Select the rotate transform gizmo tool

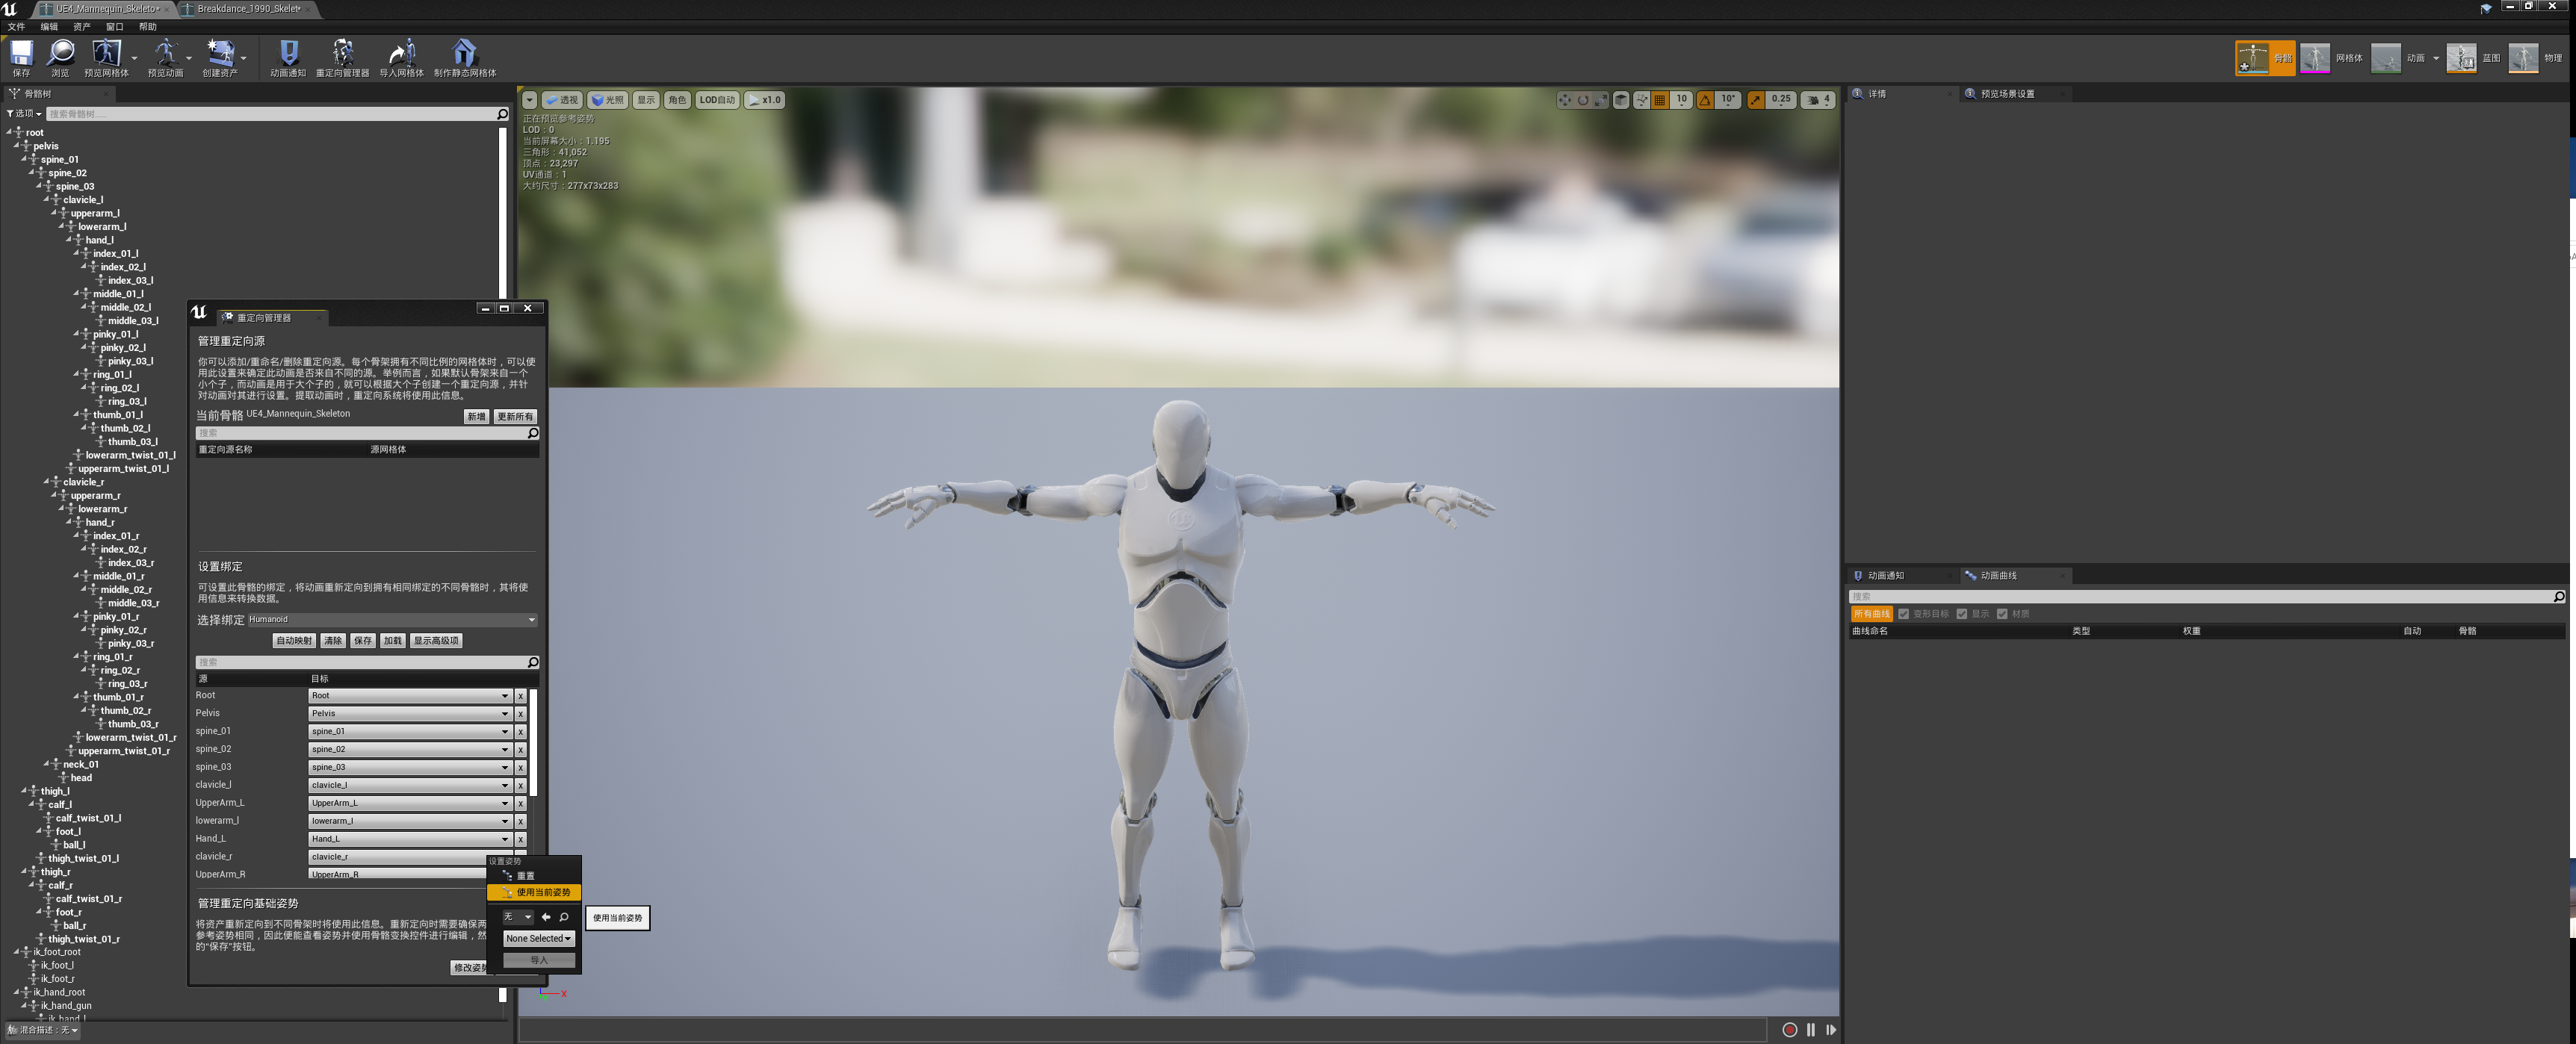[x=1582, y=100]
